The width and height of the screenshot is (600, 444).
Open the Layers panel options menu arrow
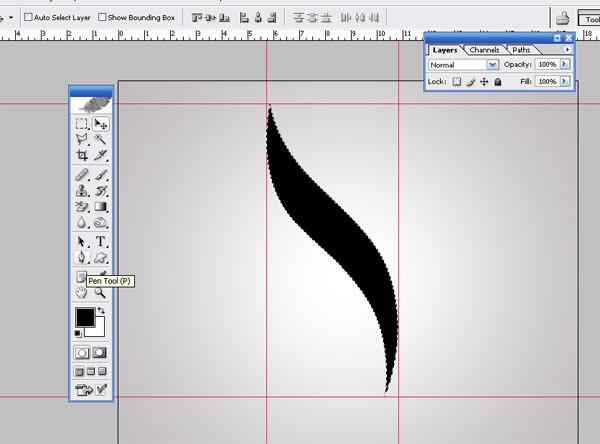(x=568, y=49)
